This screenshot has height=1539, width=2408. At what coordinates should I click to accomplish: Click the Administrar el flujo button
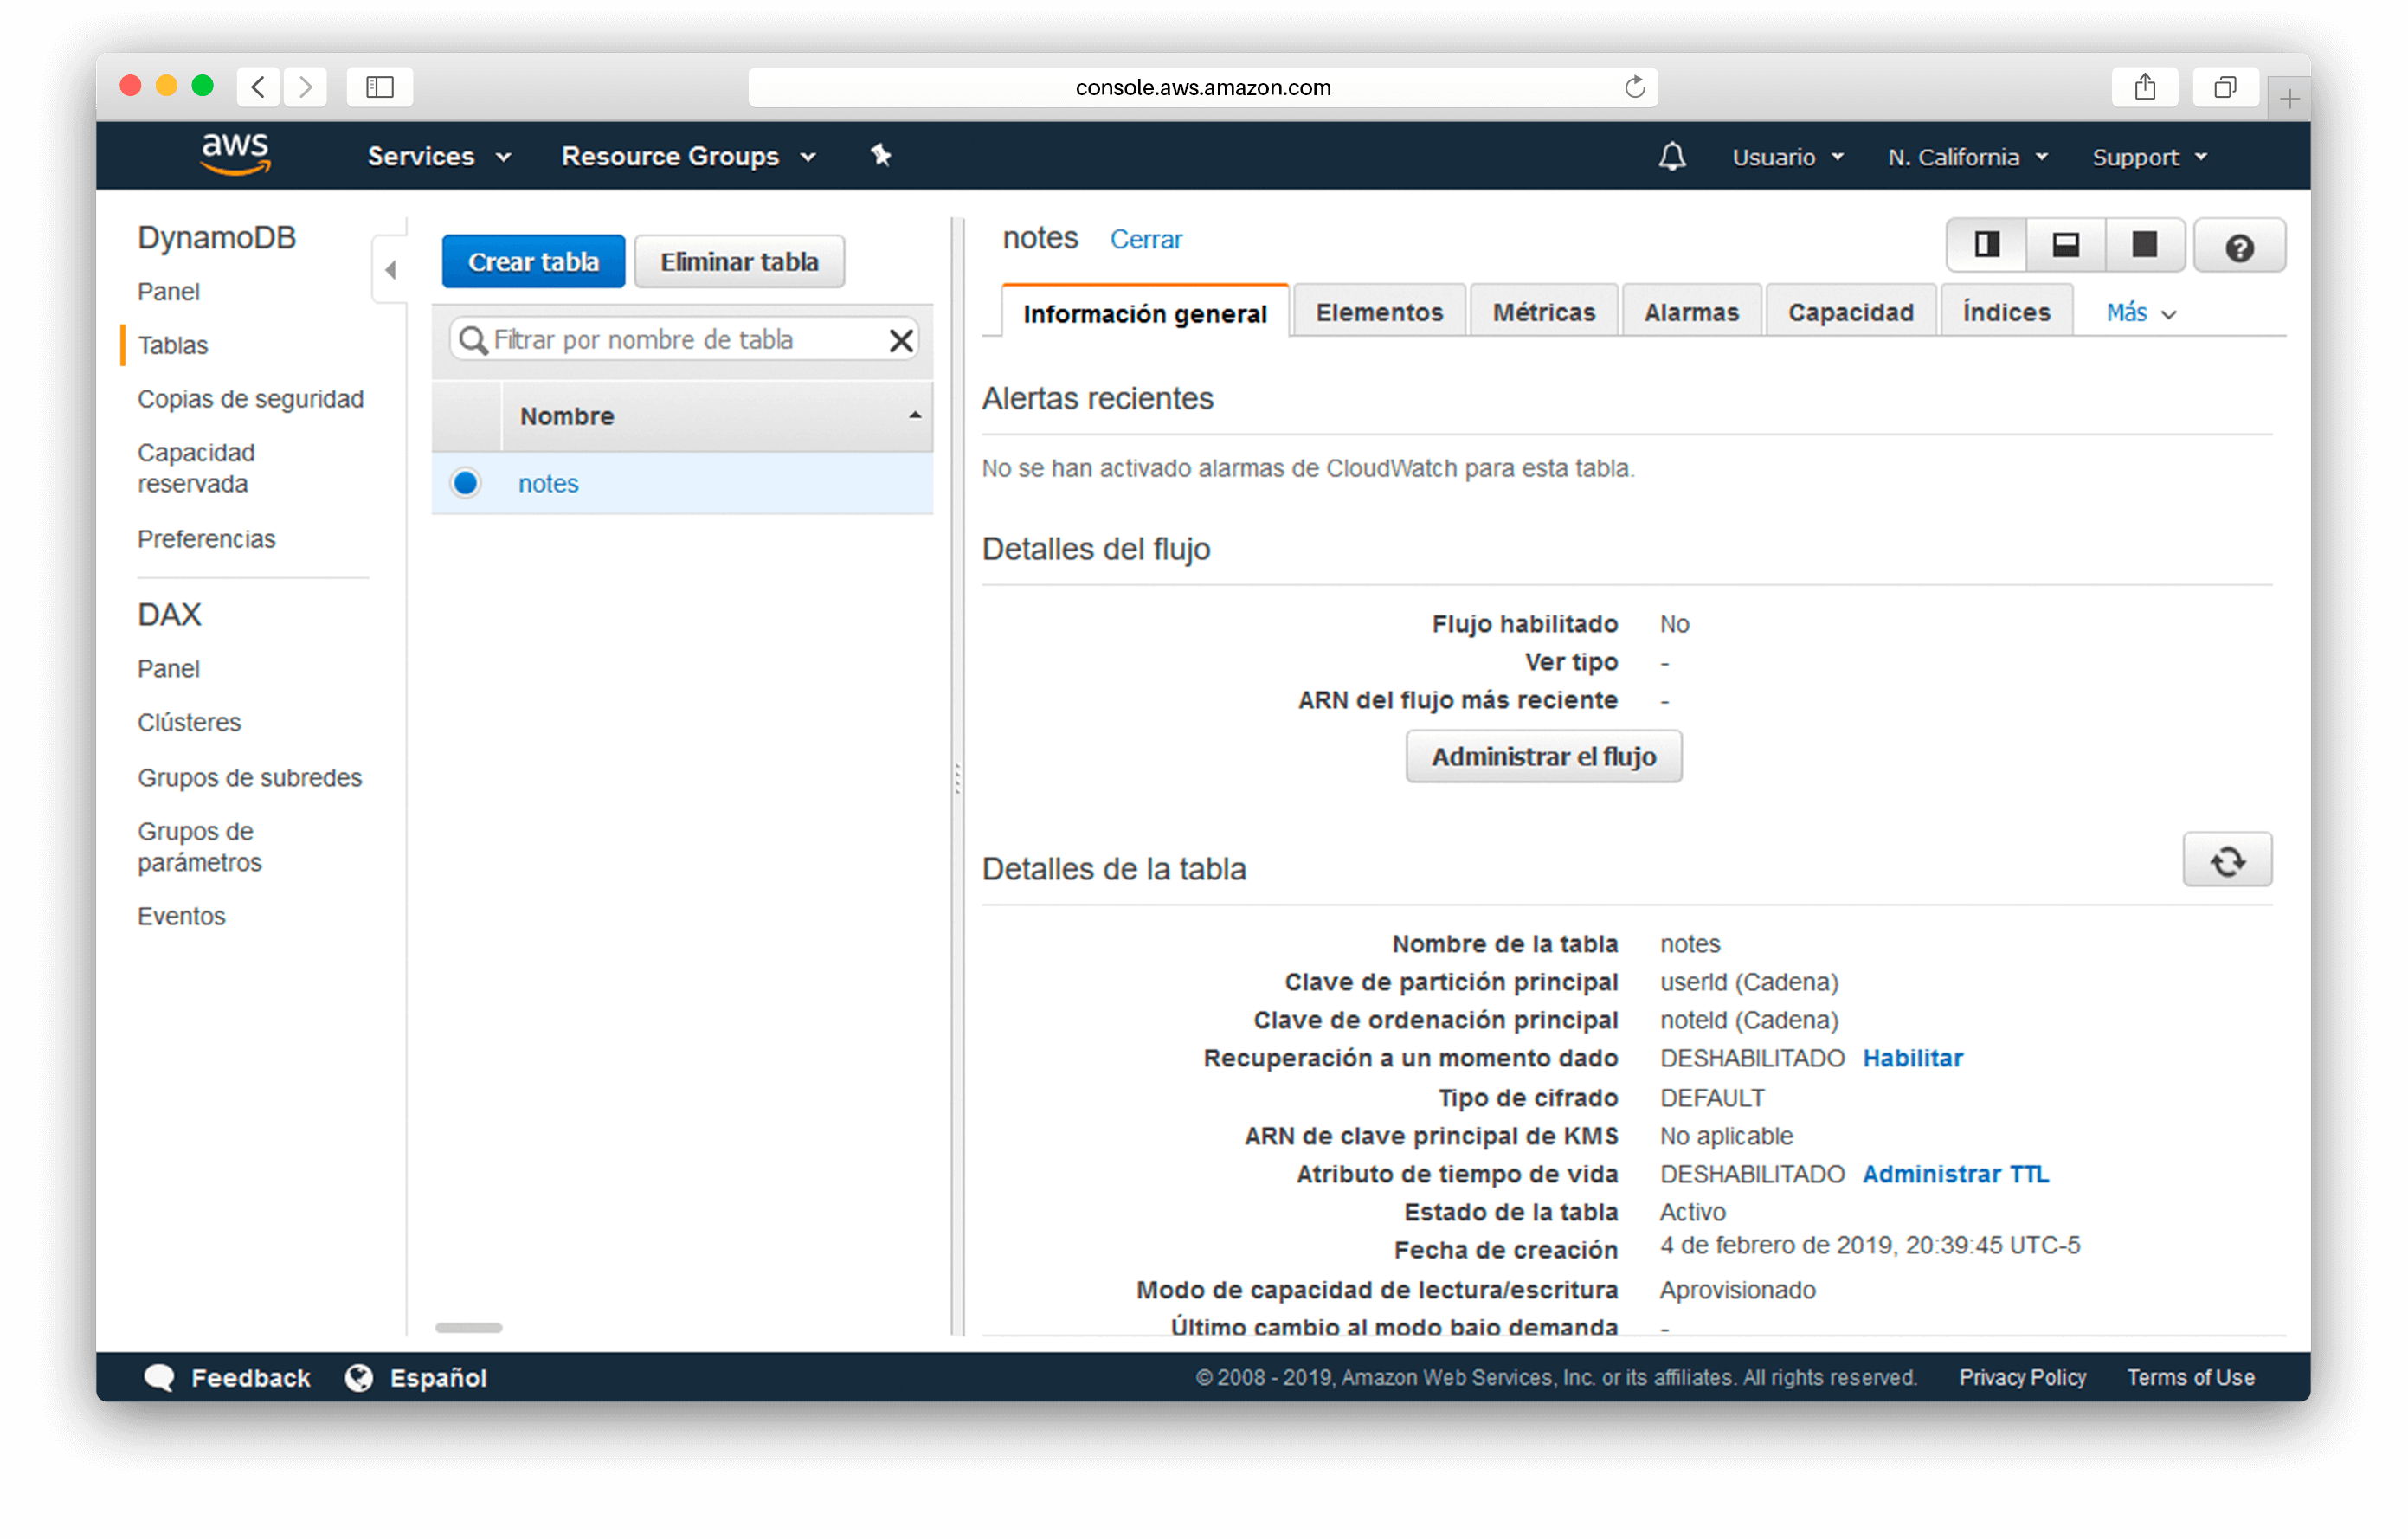pyautogui.click(x=1543, y=757)
